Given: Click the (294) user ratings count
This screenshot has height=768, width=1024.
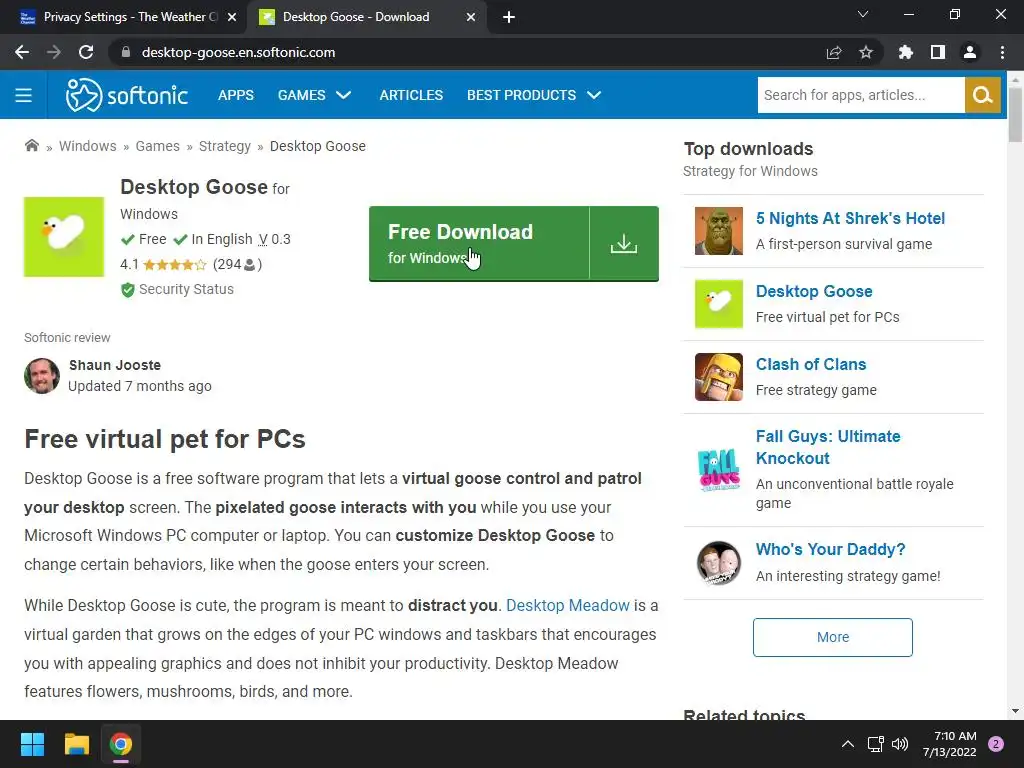Looking at the screenshot, I should (x=238, y=264).
